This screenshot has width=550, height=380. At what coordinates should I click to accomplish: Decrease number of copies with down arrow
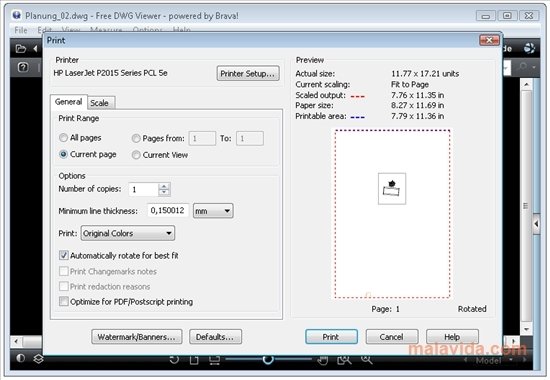point(164,192)
